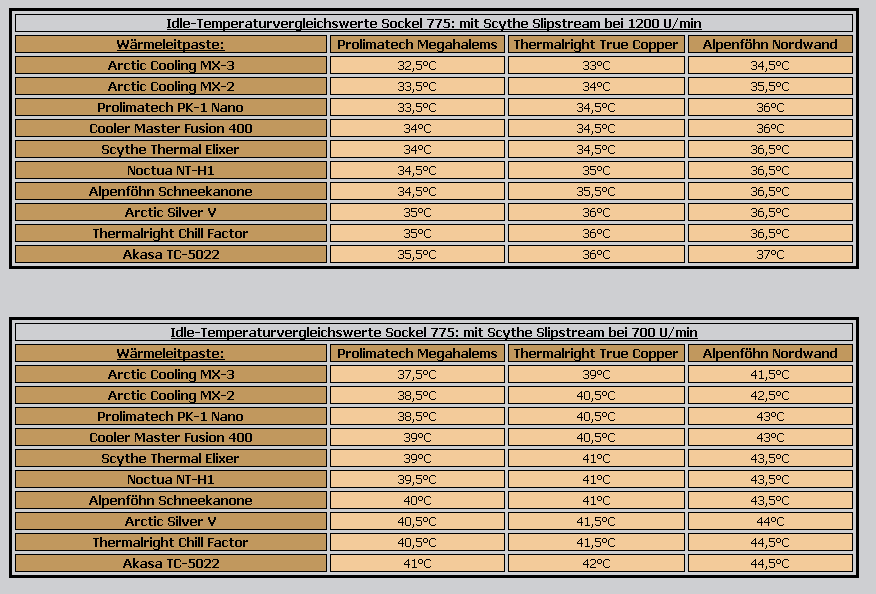Select Wärmeleitpaste header in 700 U/min table
The height and width of the screenshot is (594, 876).
(171, 353)
